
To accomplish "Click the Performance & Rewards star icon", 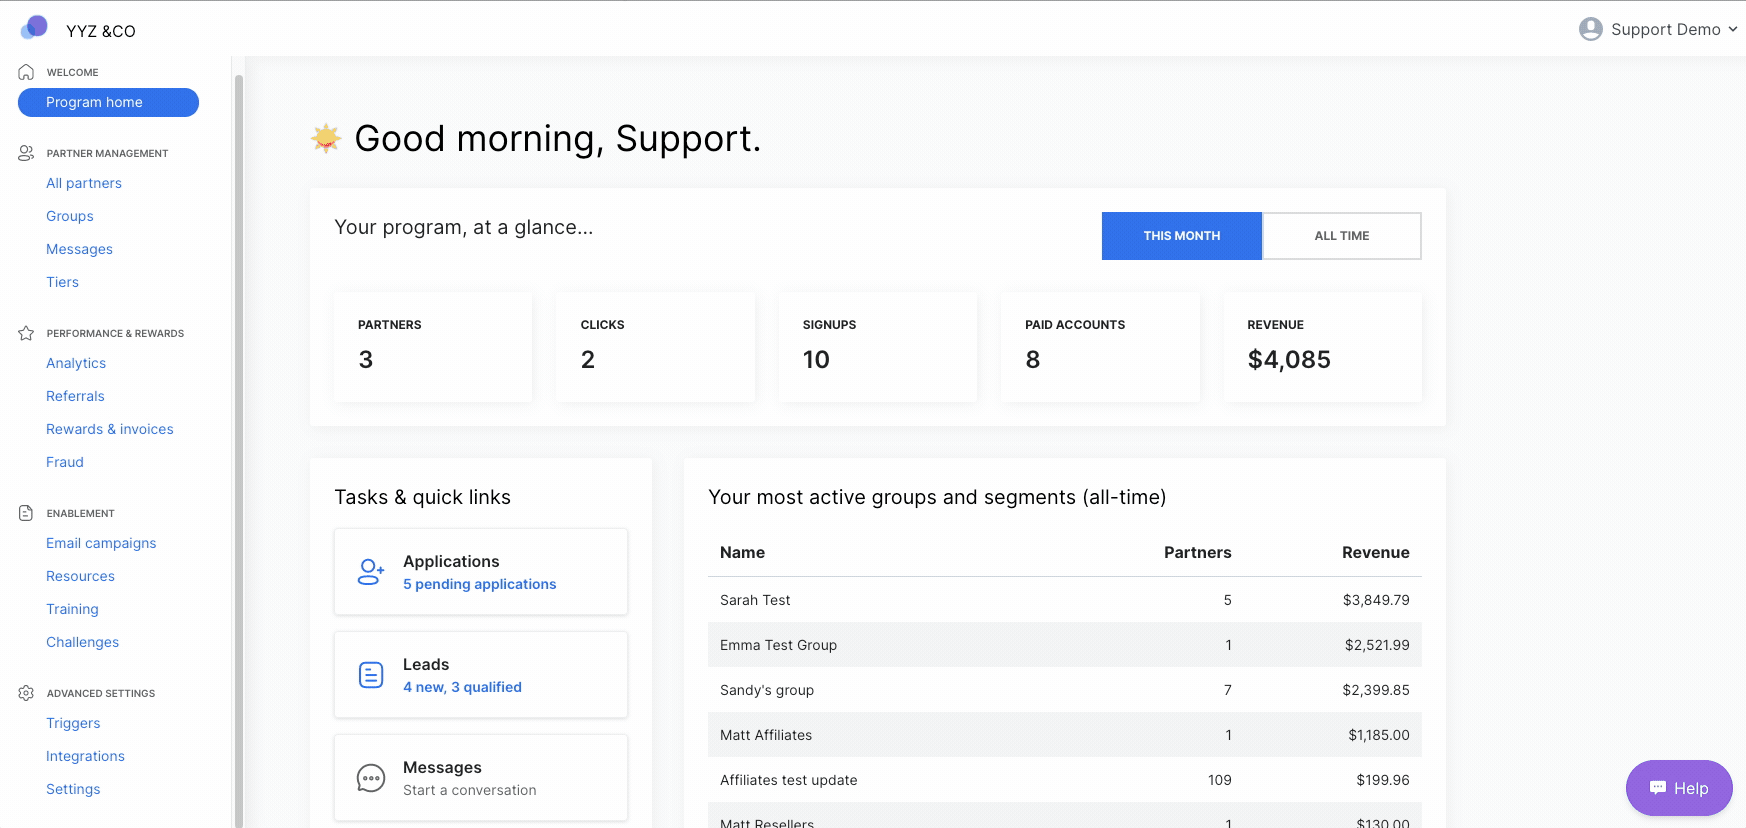I will [26, 333].
